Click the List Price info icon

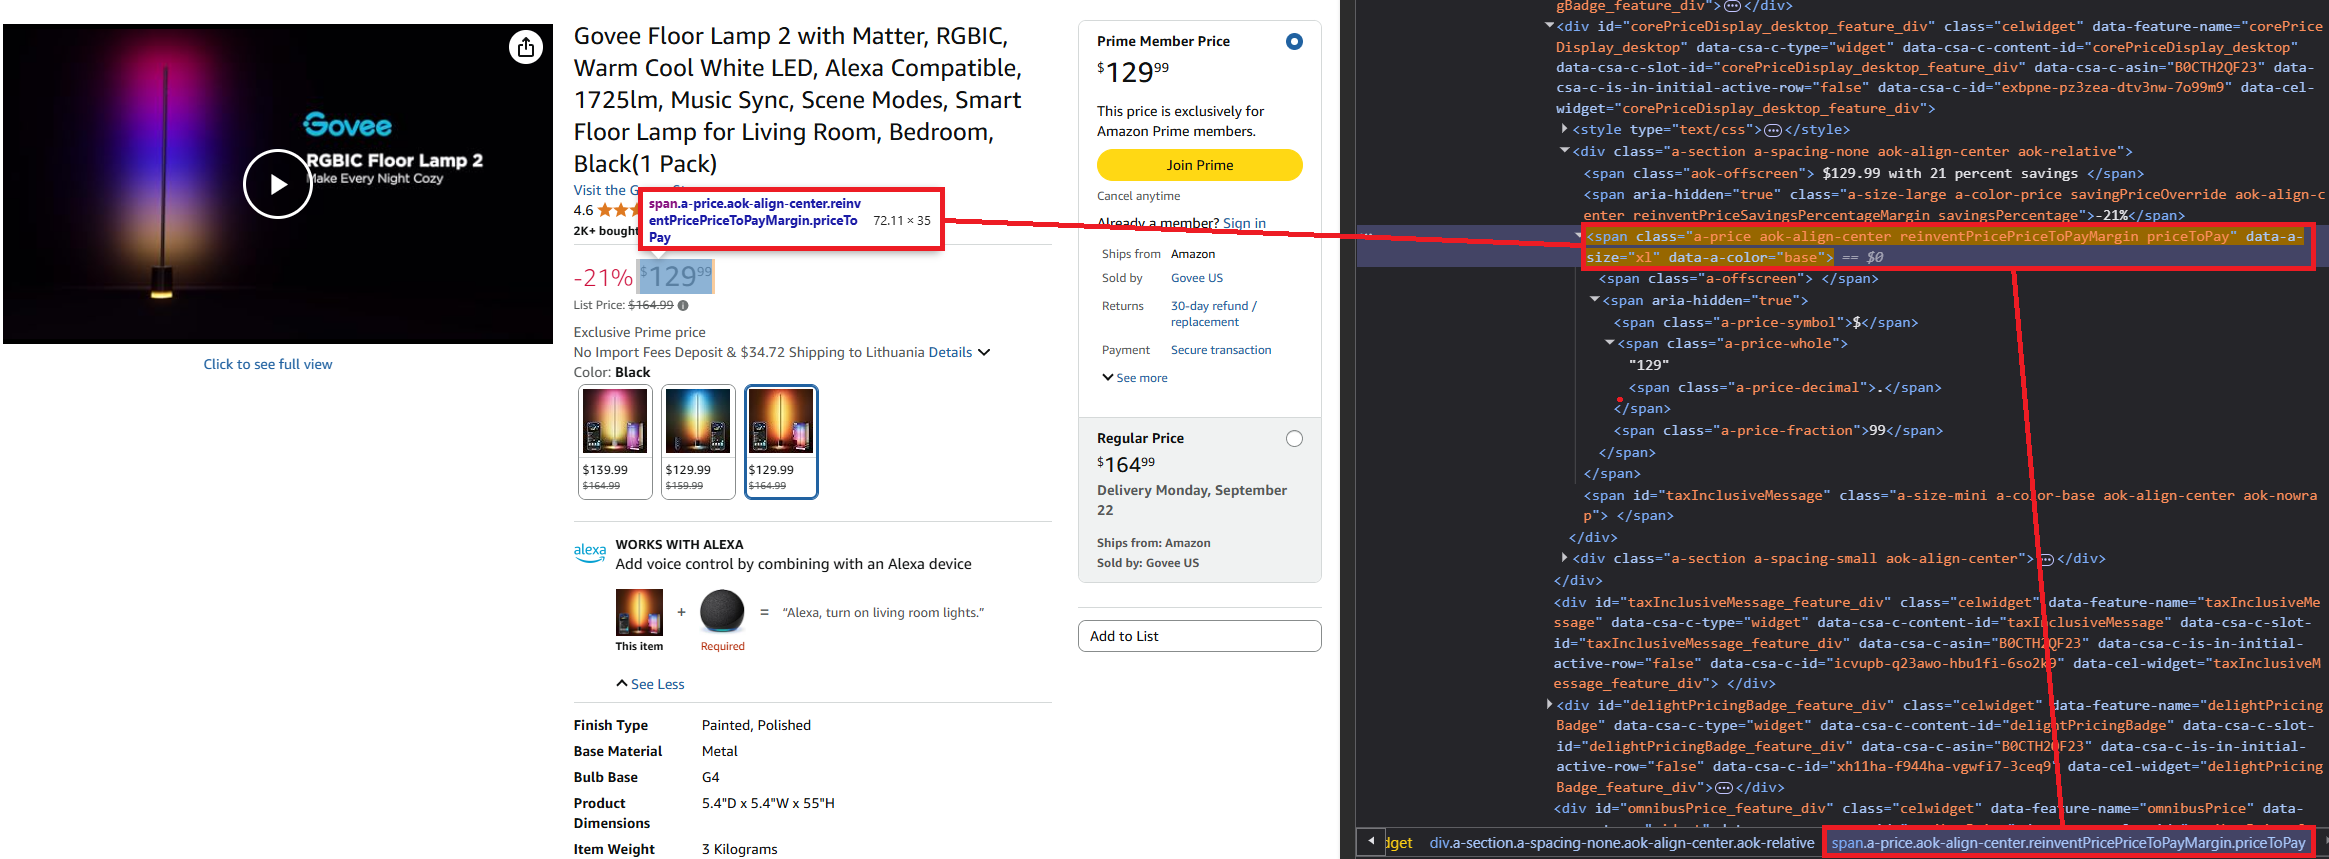pyautogui.click(x=683, y=305)
